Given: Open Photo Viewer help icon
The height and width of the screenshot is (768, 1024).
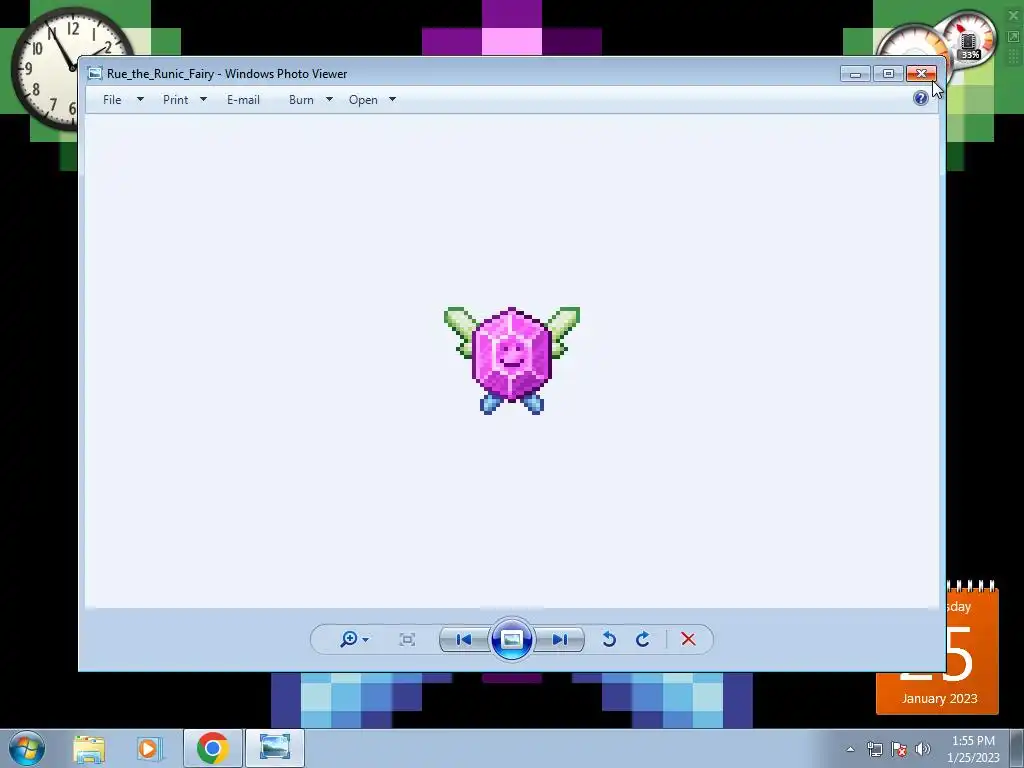Looking at the screenshot, I should point(921,98).
